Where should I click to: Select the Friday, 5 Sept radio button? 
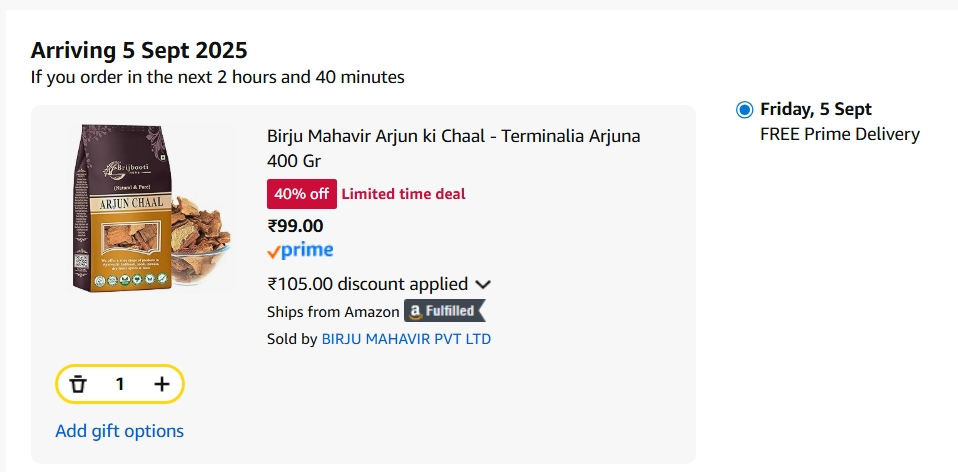tap(744, 110)
